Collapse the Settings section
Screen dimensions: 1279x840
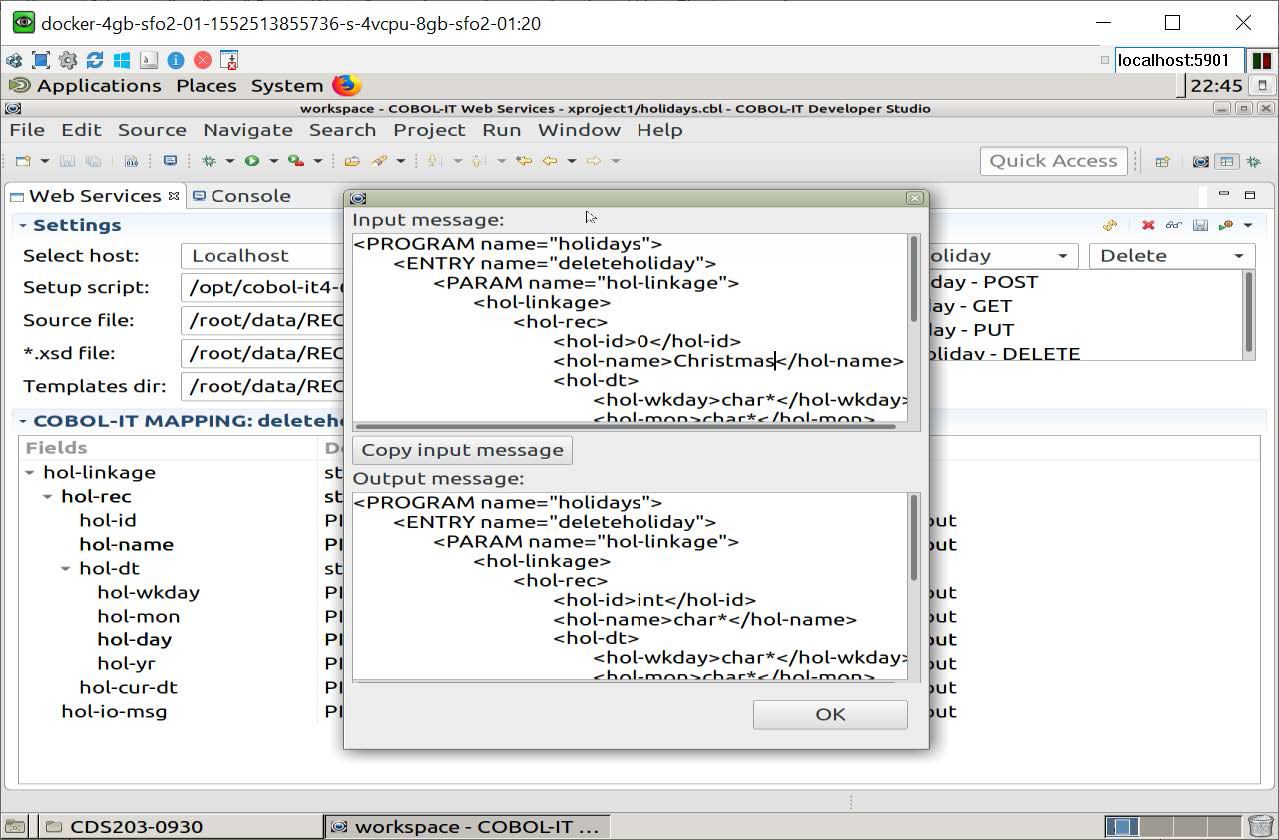22,226
